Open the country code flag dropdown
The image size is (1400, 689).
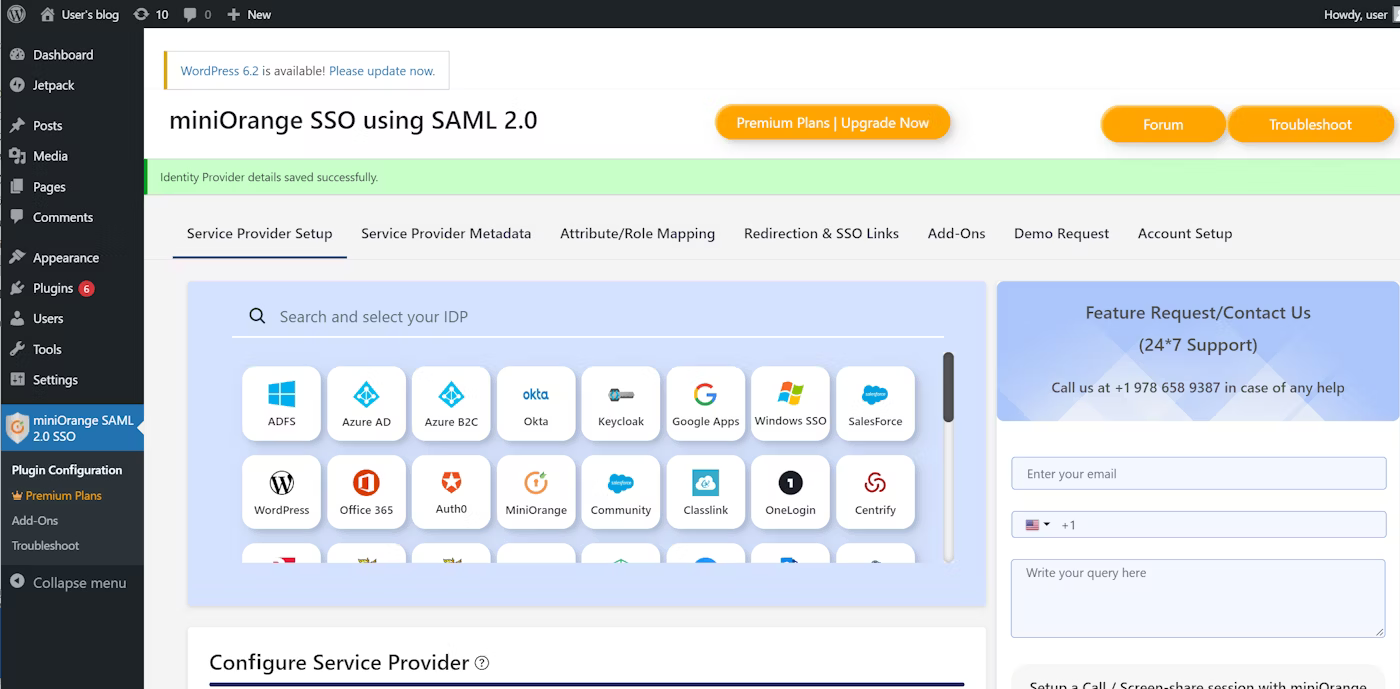tap(1037, 525)
